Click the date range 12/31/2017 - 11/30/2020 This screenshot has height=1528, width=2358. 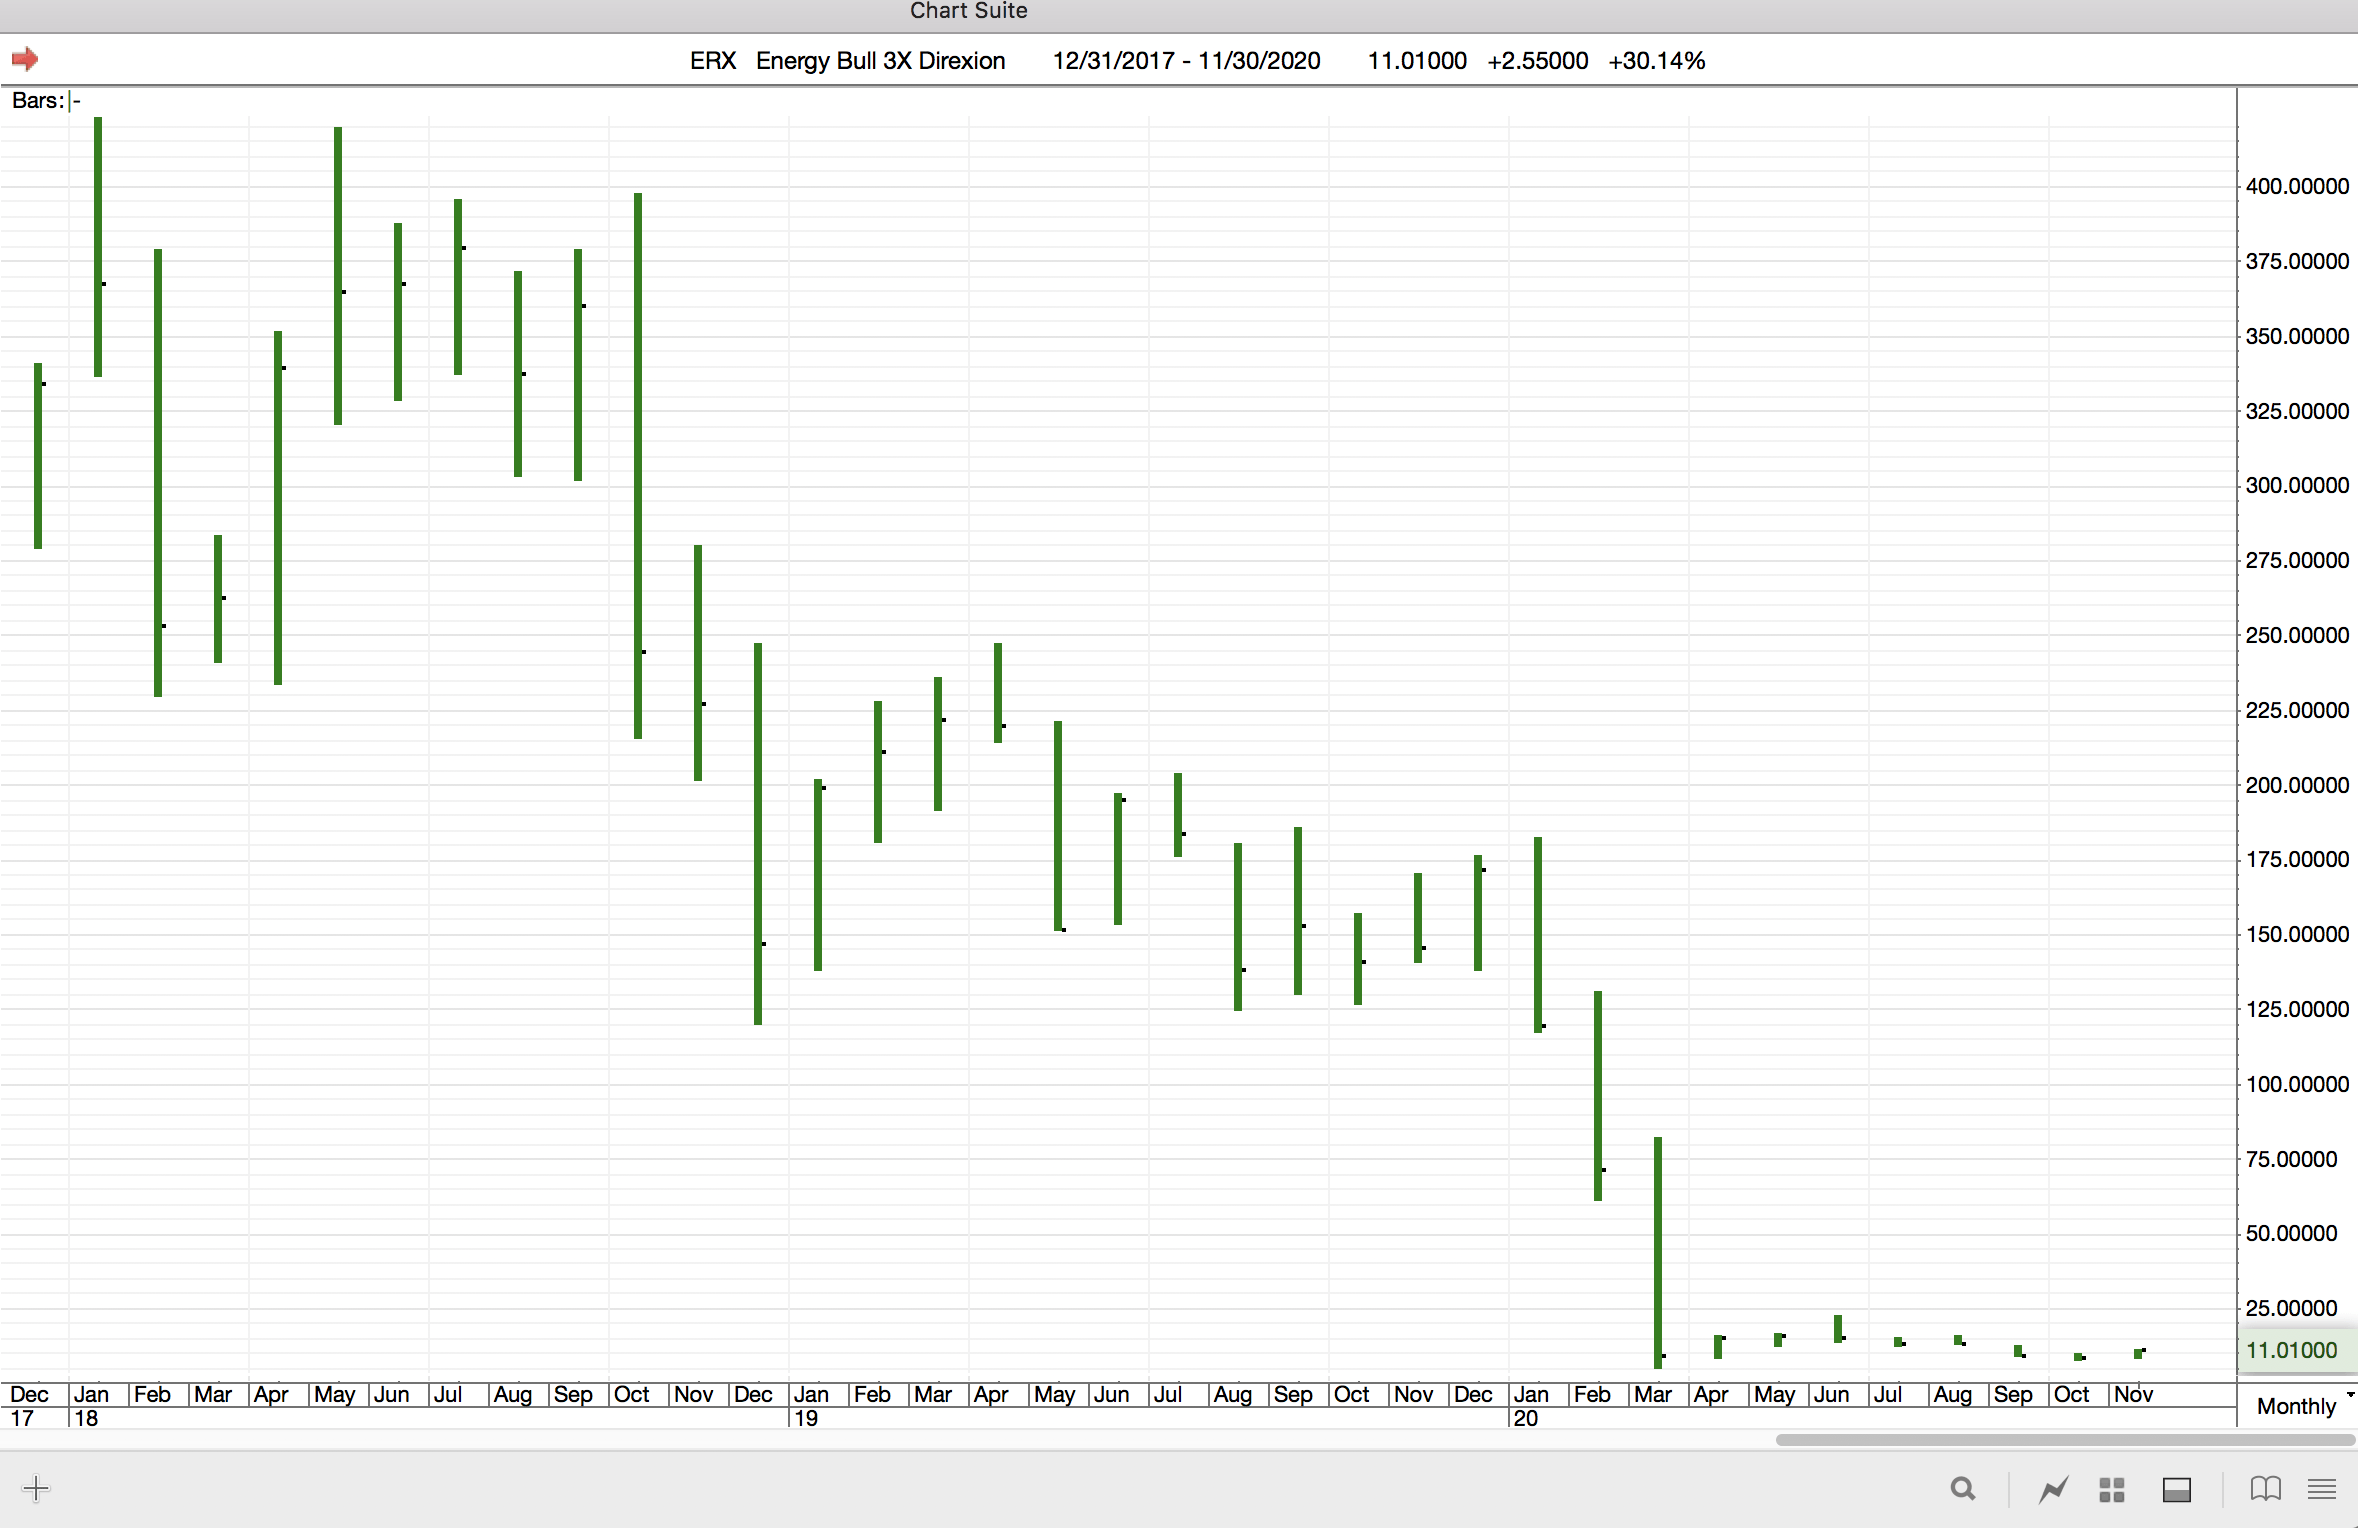click(x=1186, y=61)
